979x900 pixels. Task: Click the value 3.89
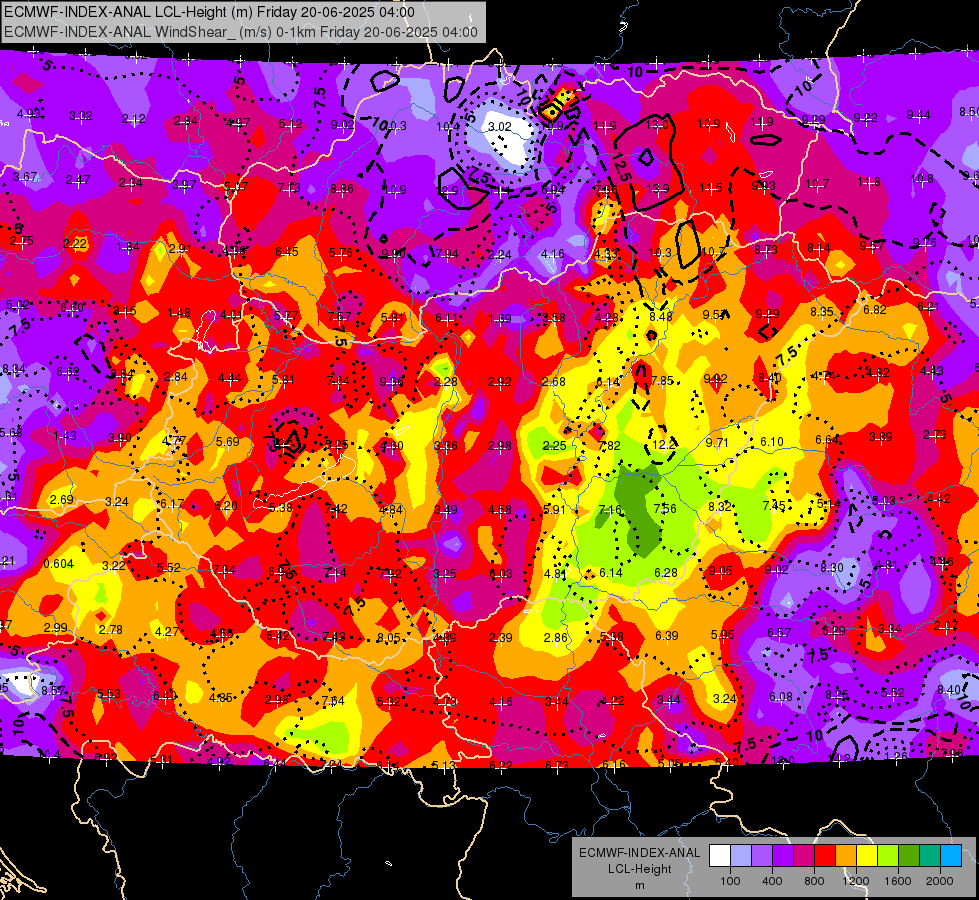880,437
